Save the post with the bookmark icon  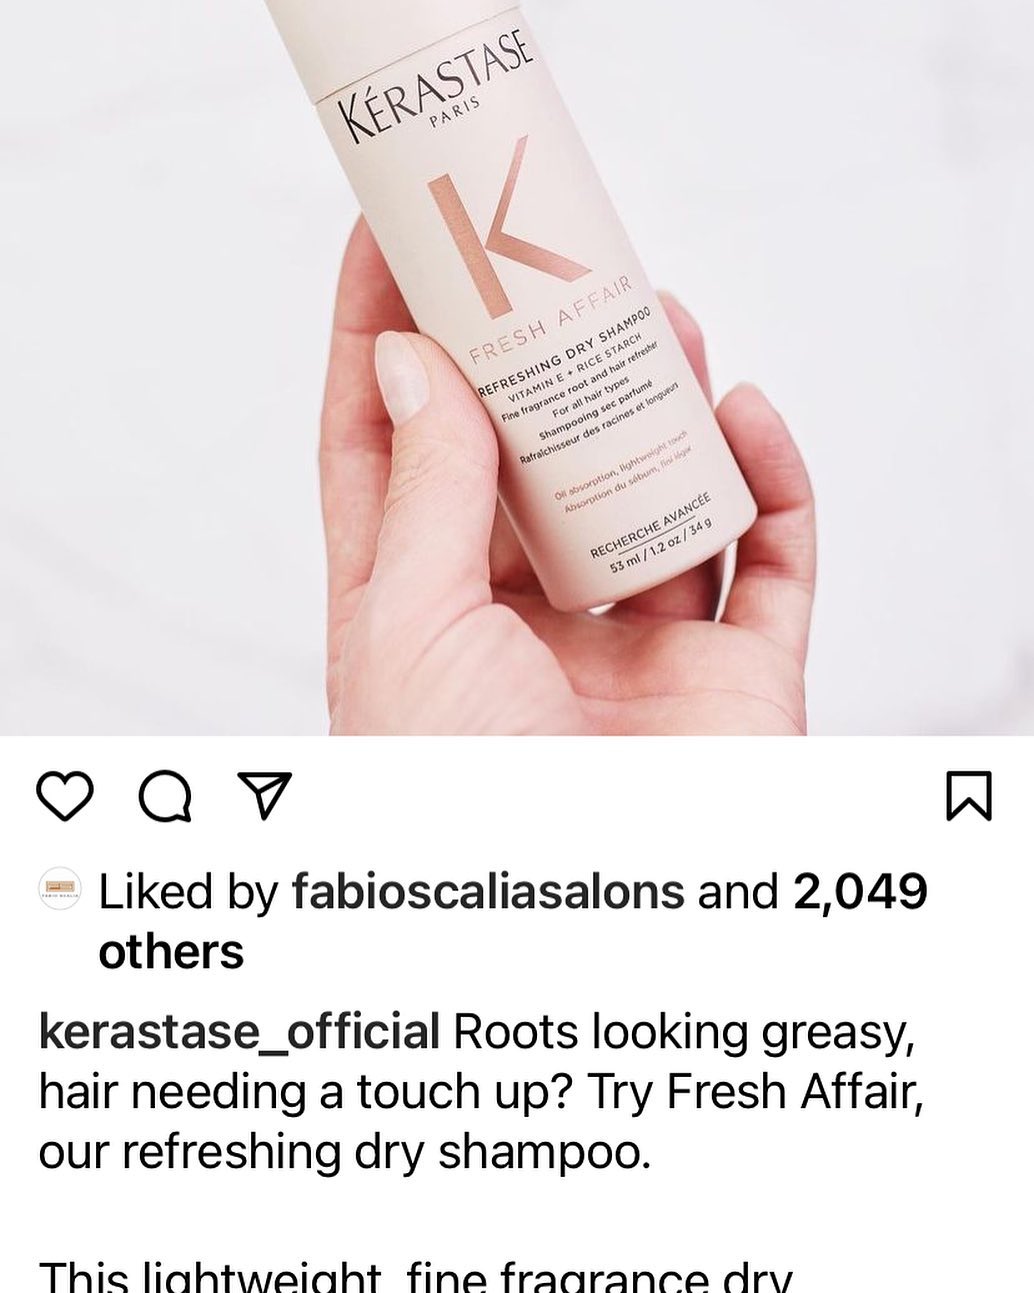point(969,796)
